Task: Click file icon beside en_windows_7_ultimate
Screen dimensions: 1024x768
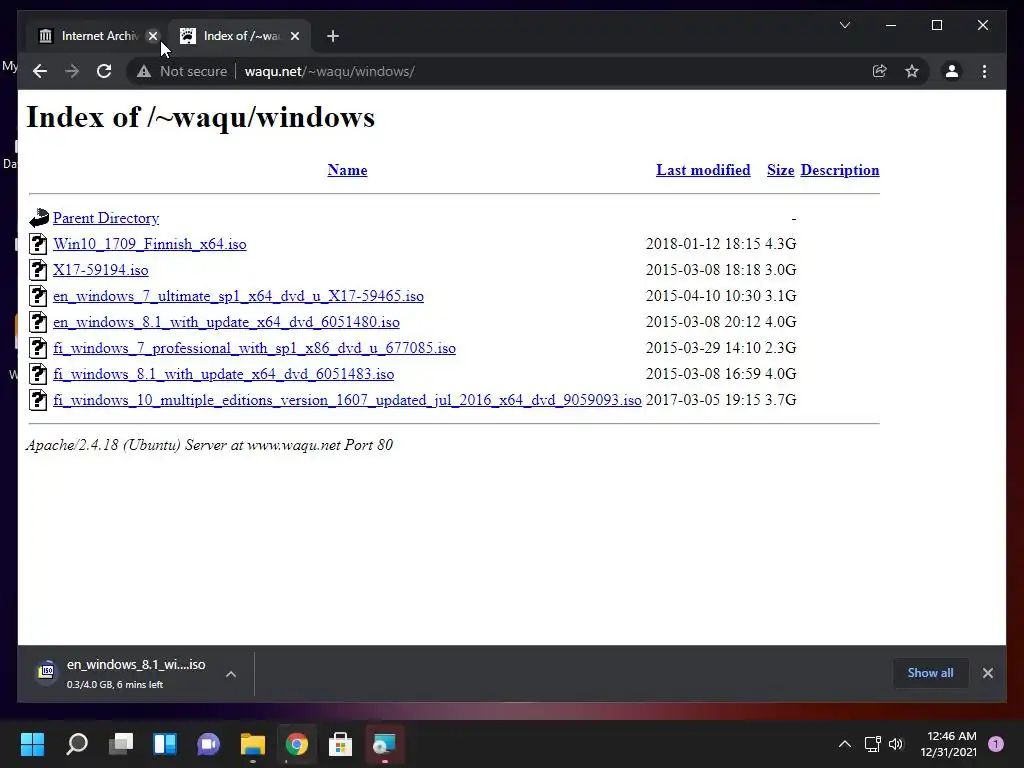Action: click(x=38, y=296)
